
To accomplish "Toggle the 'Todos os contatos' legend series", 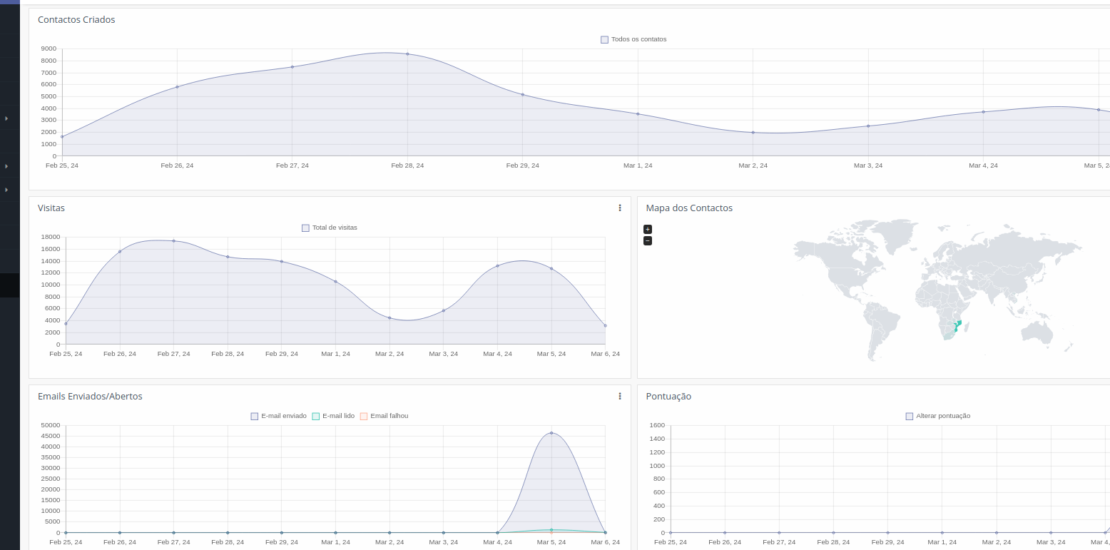I will (x=633, y=40).
